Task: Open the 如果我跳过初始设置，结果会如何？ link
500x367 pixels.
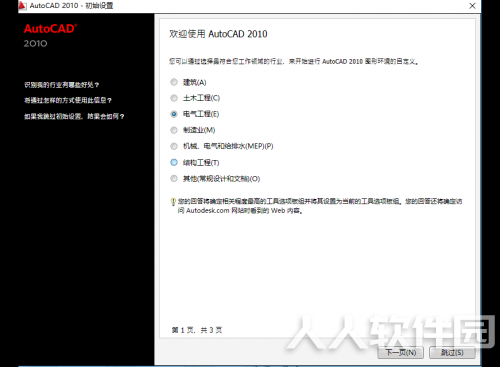Action: pyautogui.click(x=74, y=116)
